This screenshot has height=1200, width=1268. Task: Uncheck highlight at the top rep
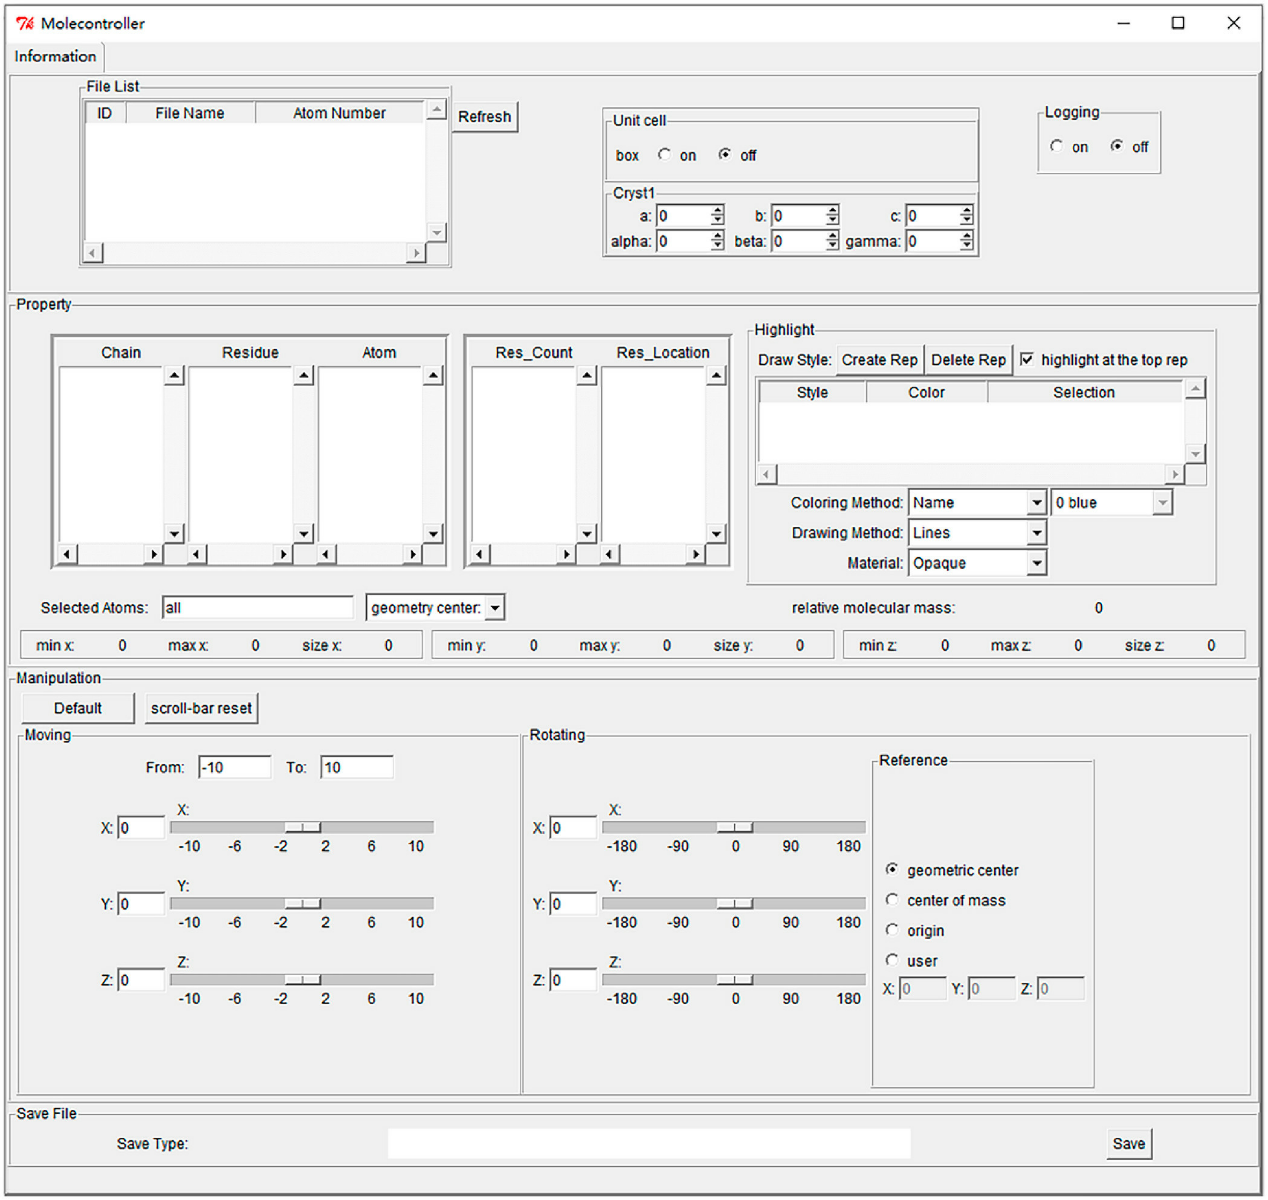click(x=1027, y=360)
